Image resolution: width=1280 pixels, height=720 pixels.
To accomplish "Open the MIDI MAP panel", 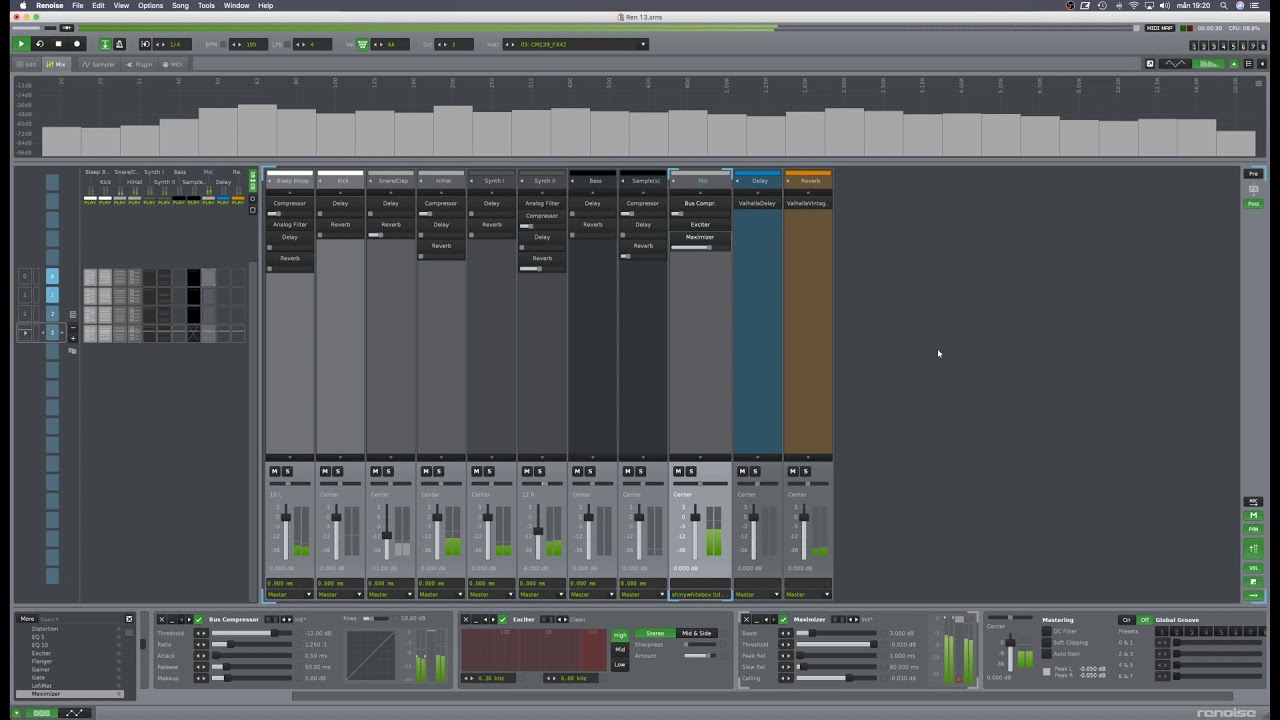I will coord(1160,28).
